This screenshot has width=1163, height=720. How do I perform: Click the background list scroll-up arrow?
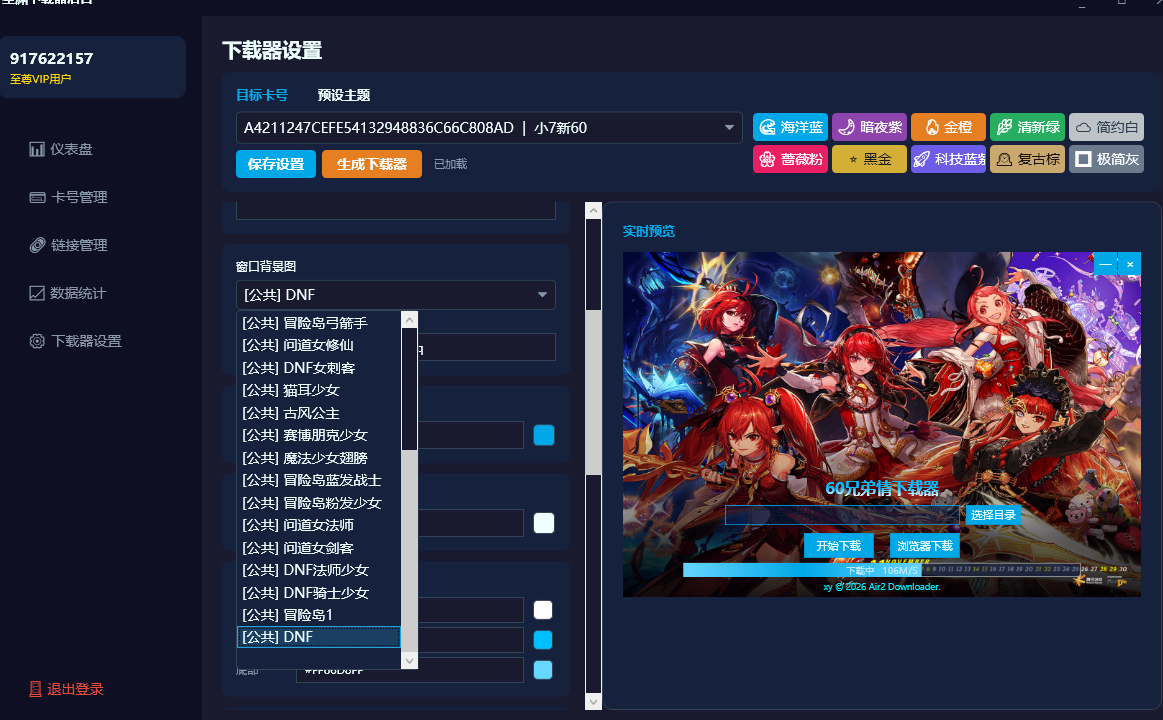pos(409,320)
